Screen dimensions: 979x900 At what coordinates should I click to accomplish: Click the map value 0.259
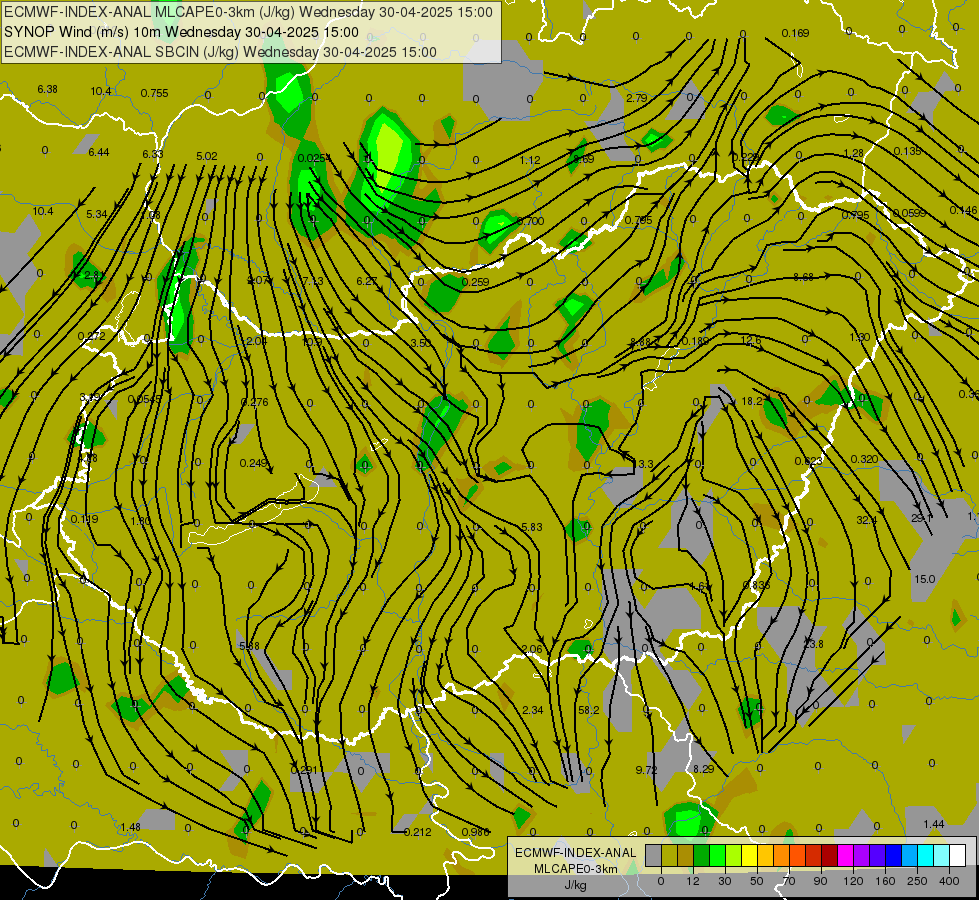(x=475, y=282)
